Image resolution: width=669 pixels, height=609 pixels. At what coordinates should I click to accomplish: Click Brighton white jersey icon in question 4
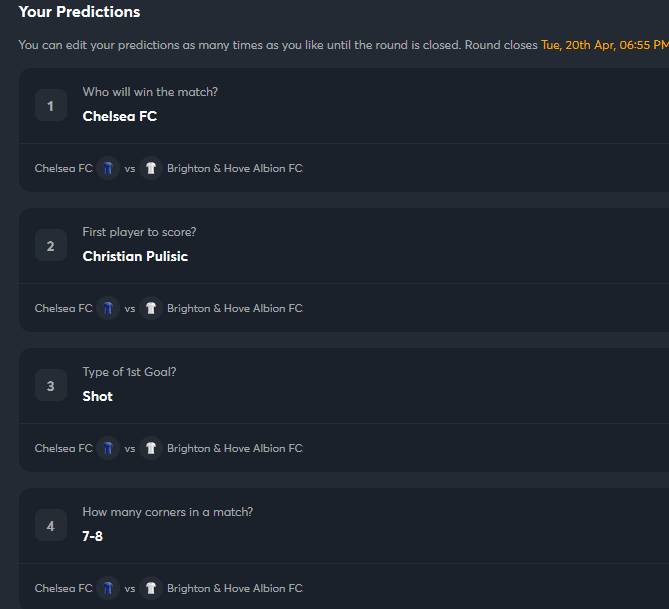tap(151, 588)
